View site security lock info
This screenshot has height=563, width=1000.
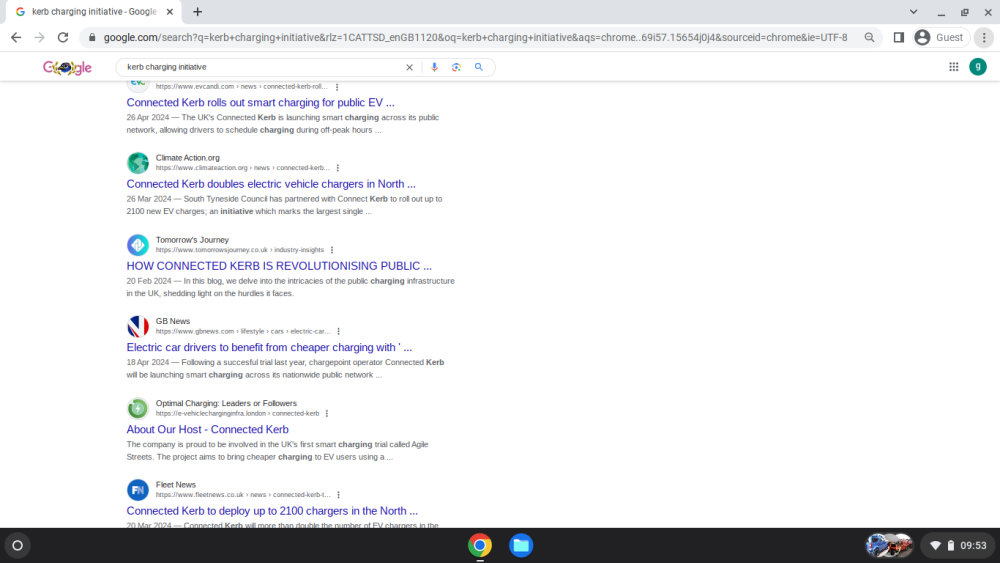[92, 38]
